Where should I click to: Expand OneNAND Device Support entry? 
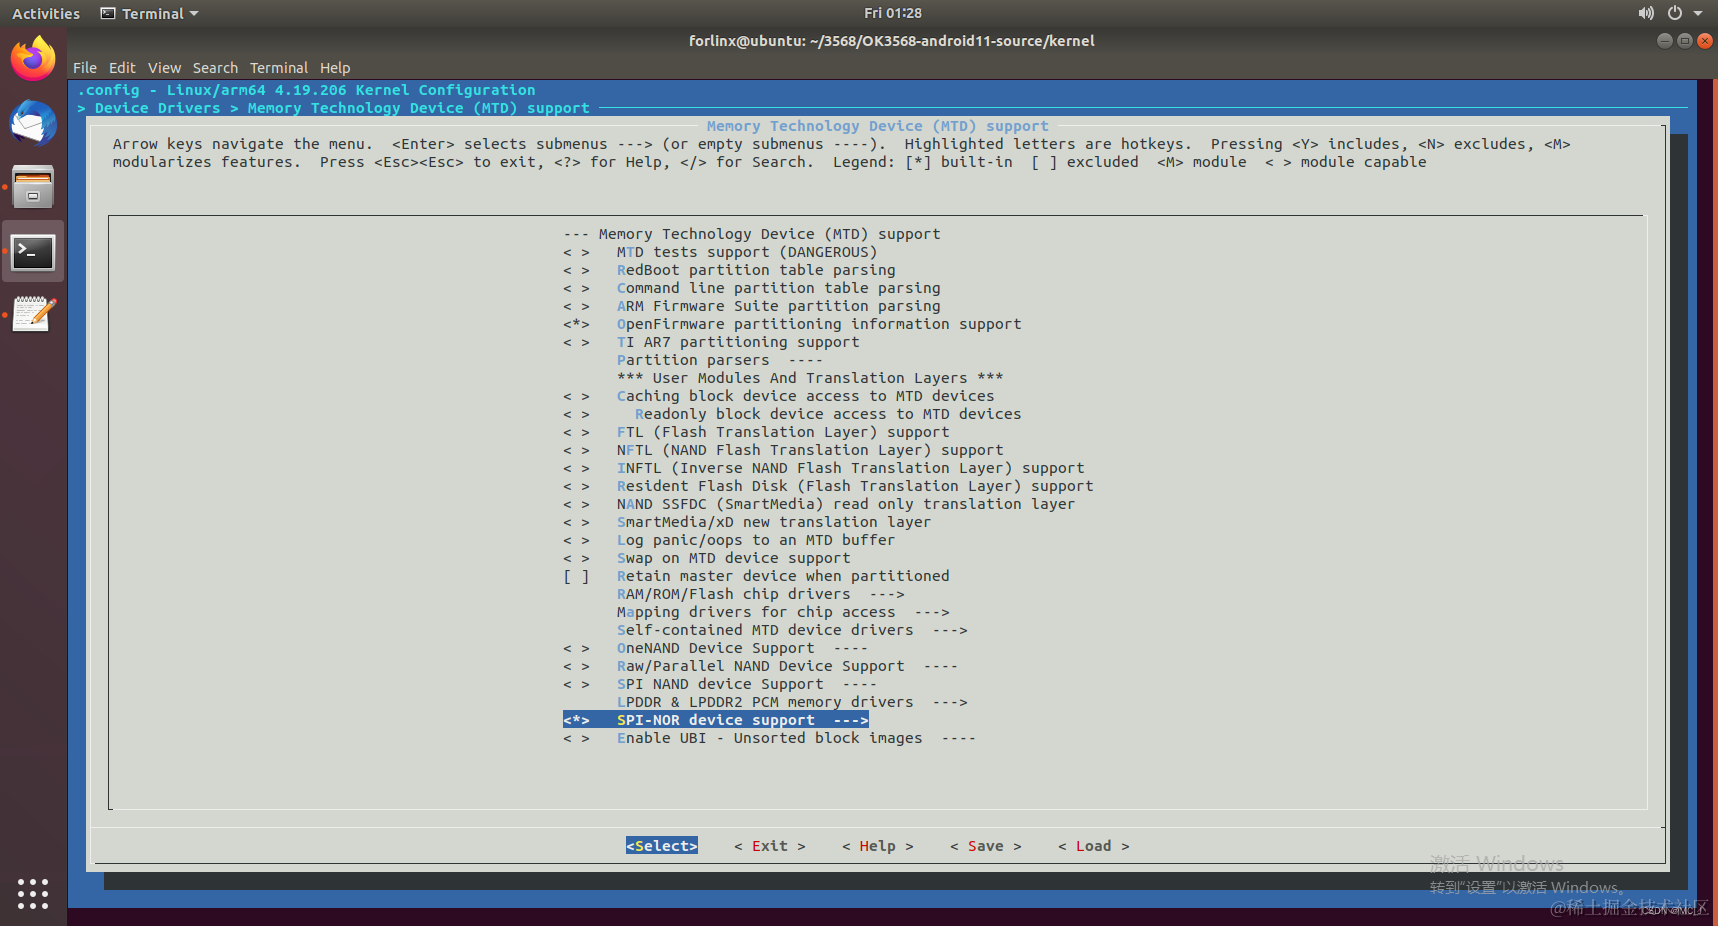(715, 648)
